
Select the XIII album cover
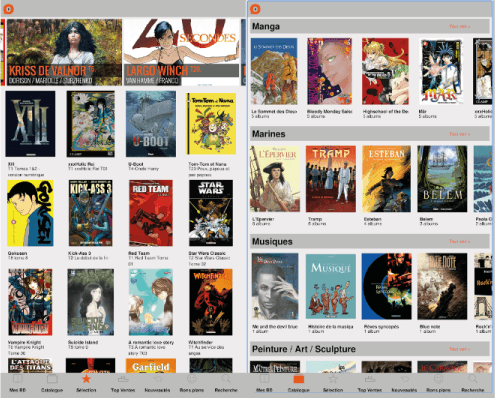30,124
